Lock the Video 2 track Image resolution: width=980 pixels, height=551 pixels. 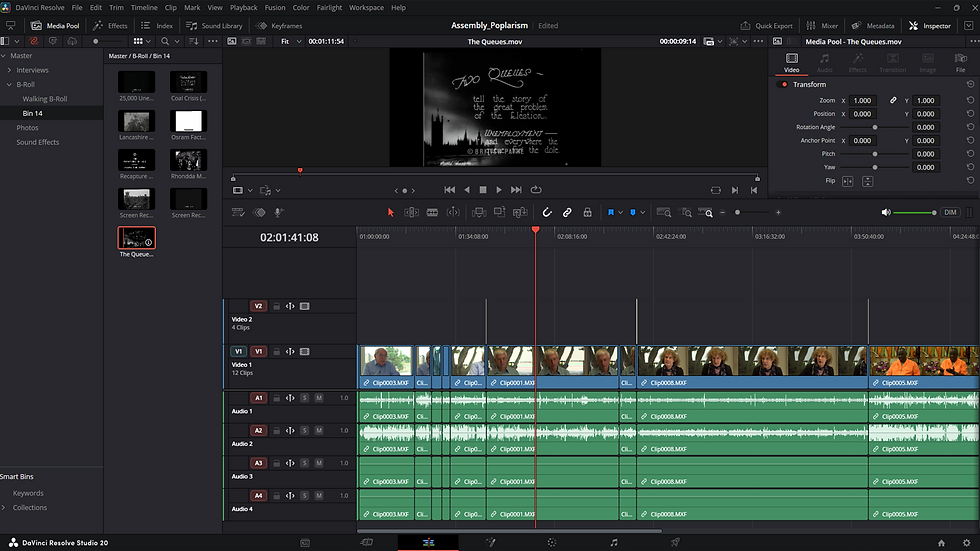click(277, 306)
